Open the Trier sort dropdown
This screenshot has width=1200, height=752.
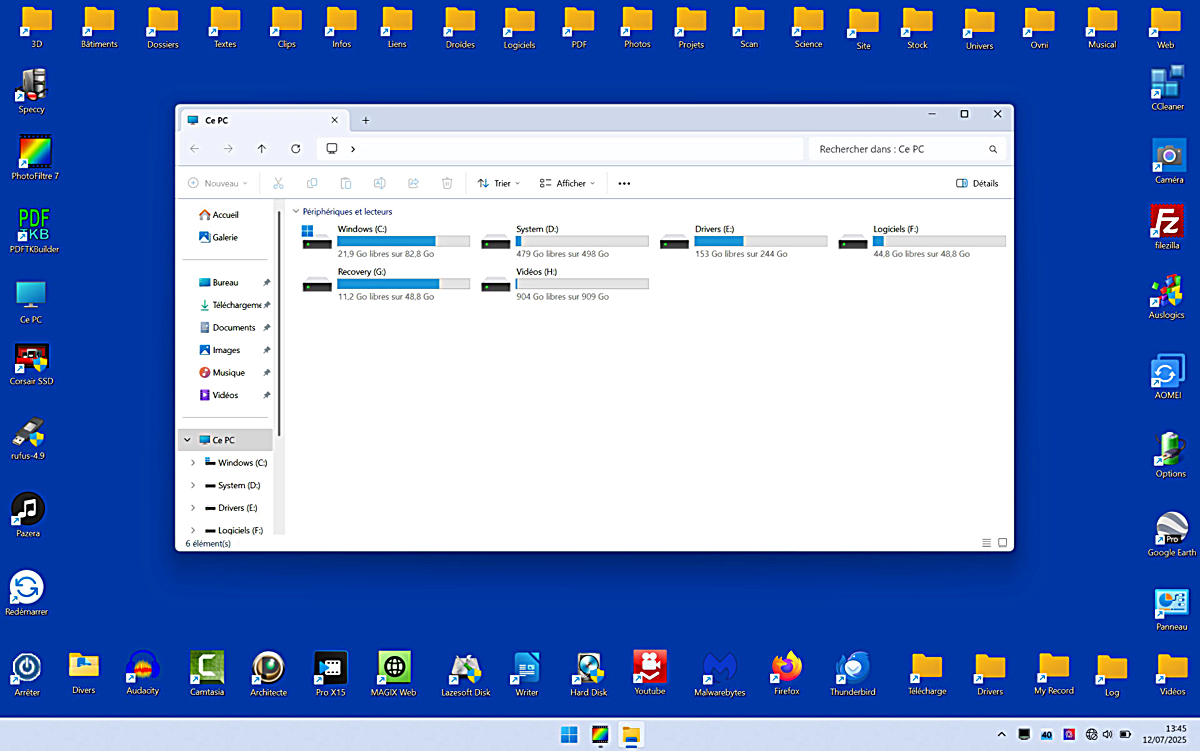pos(498,184)
